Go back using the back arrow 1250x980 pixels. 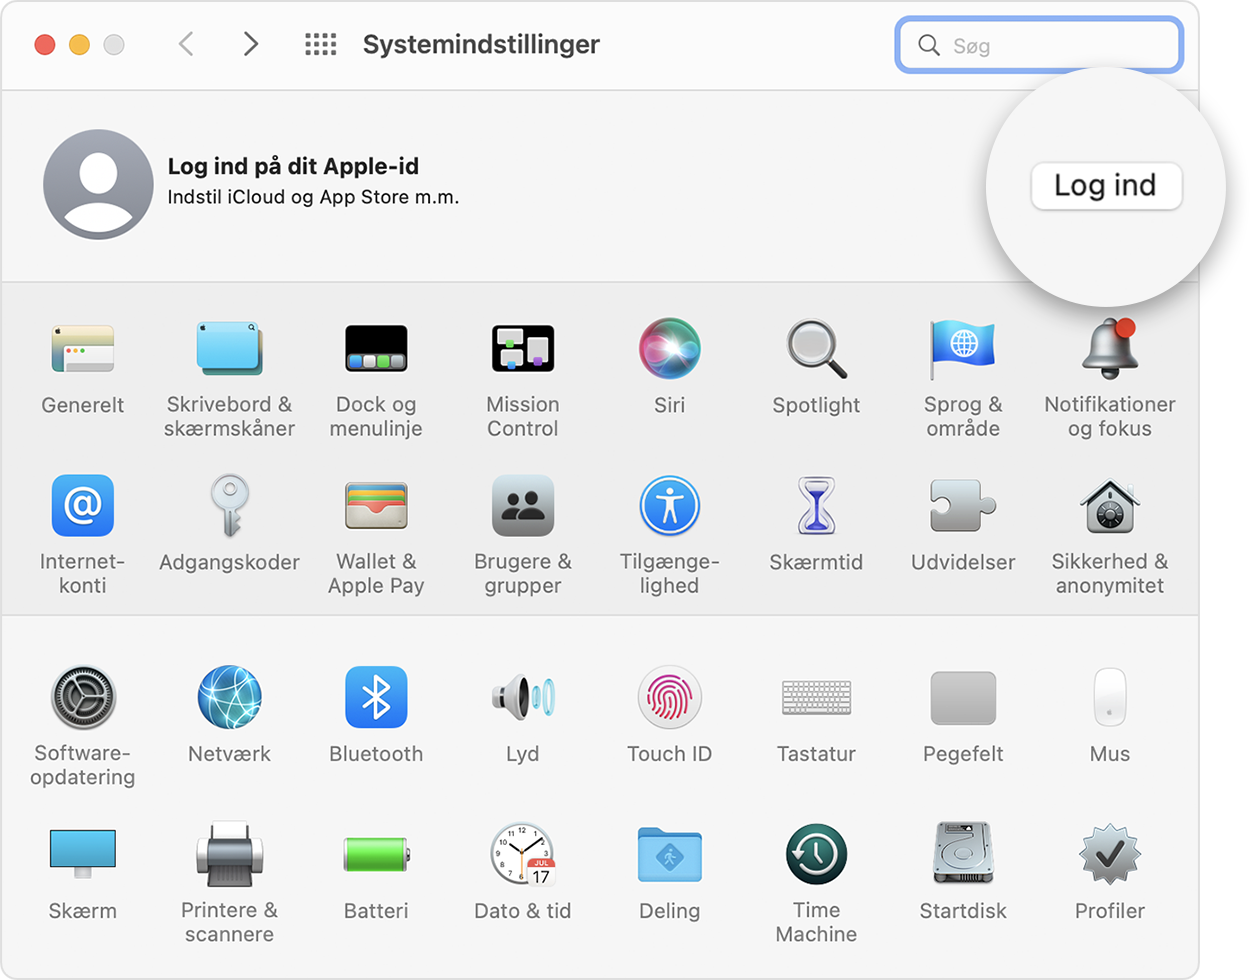(186, 44)
